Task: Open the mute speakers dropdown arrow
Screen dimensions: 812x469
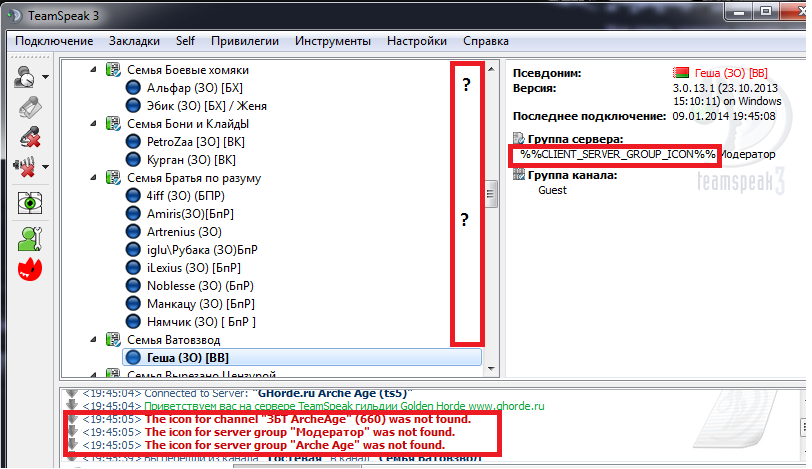Action: tap(46, 167)
